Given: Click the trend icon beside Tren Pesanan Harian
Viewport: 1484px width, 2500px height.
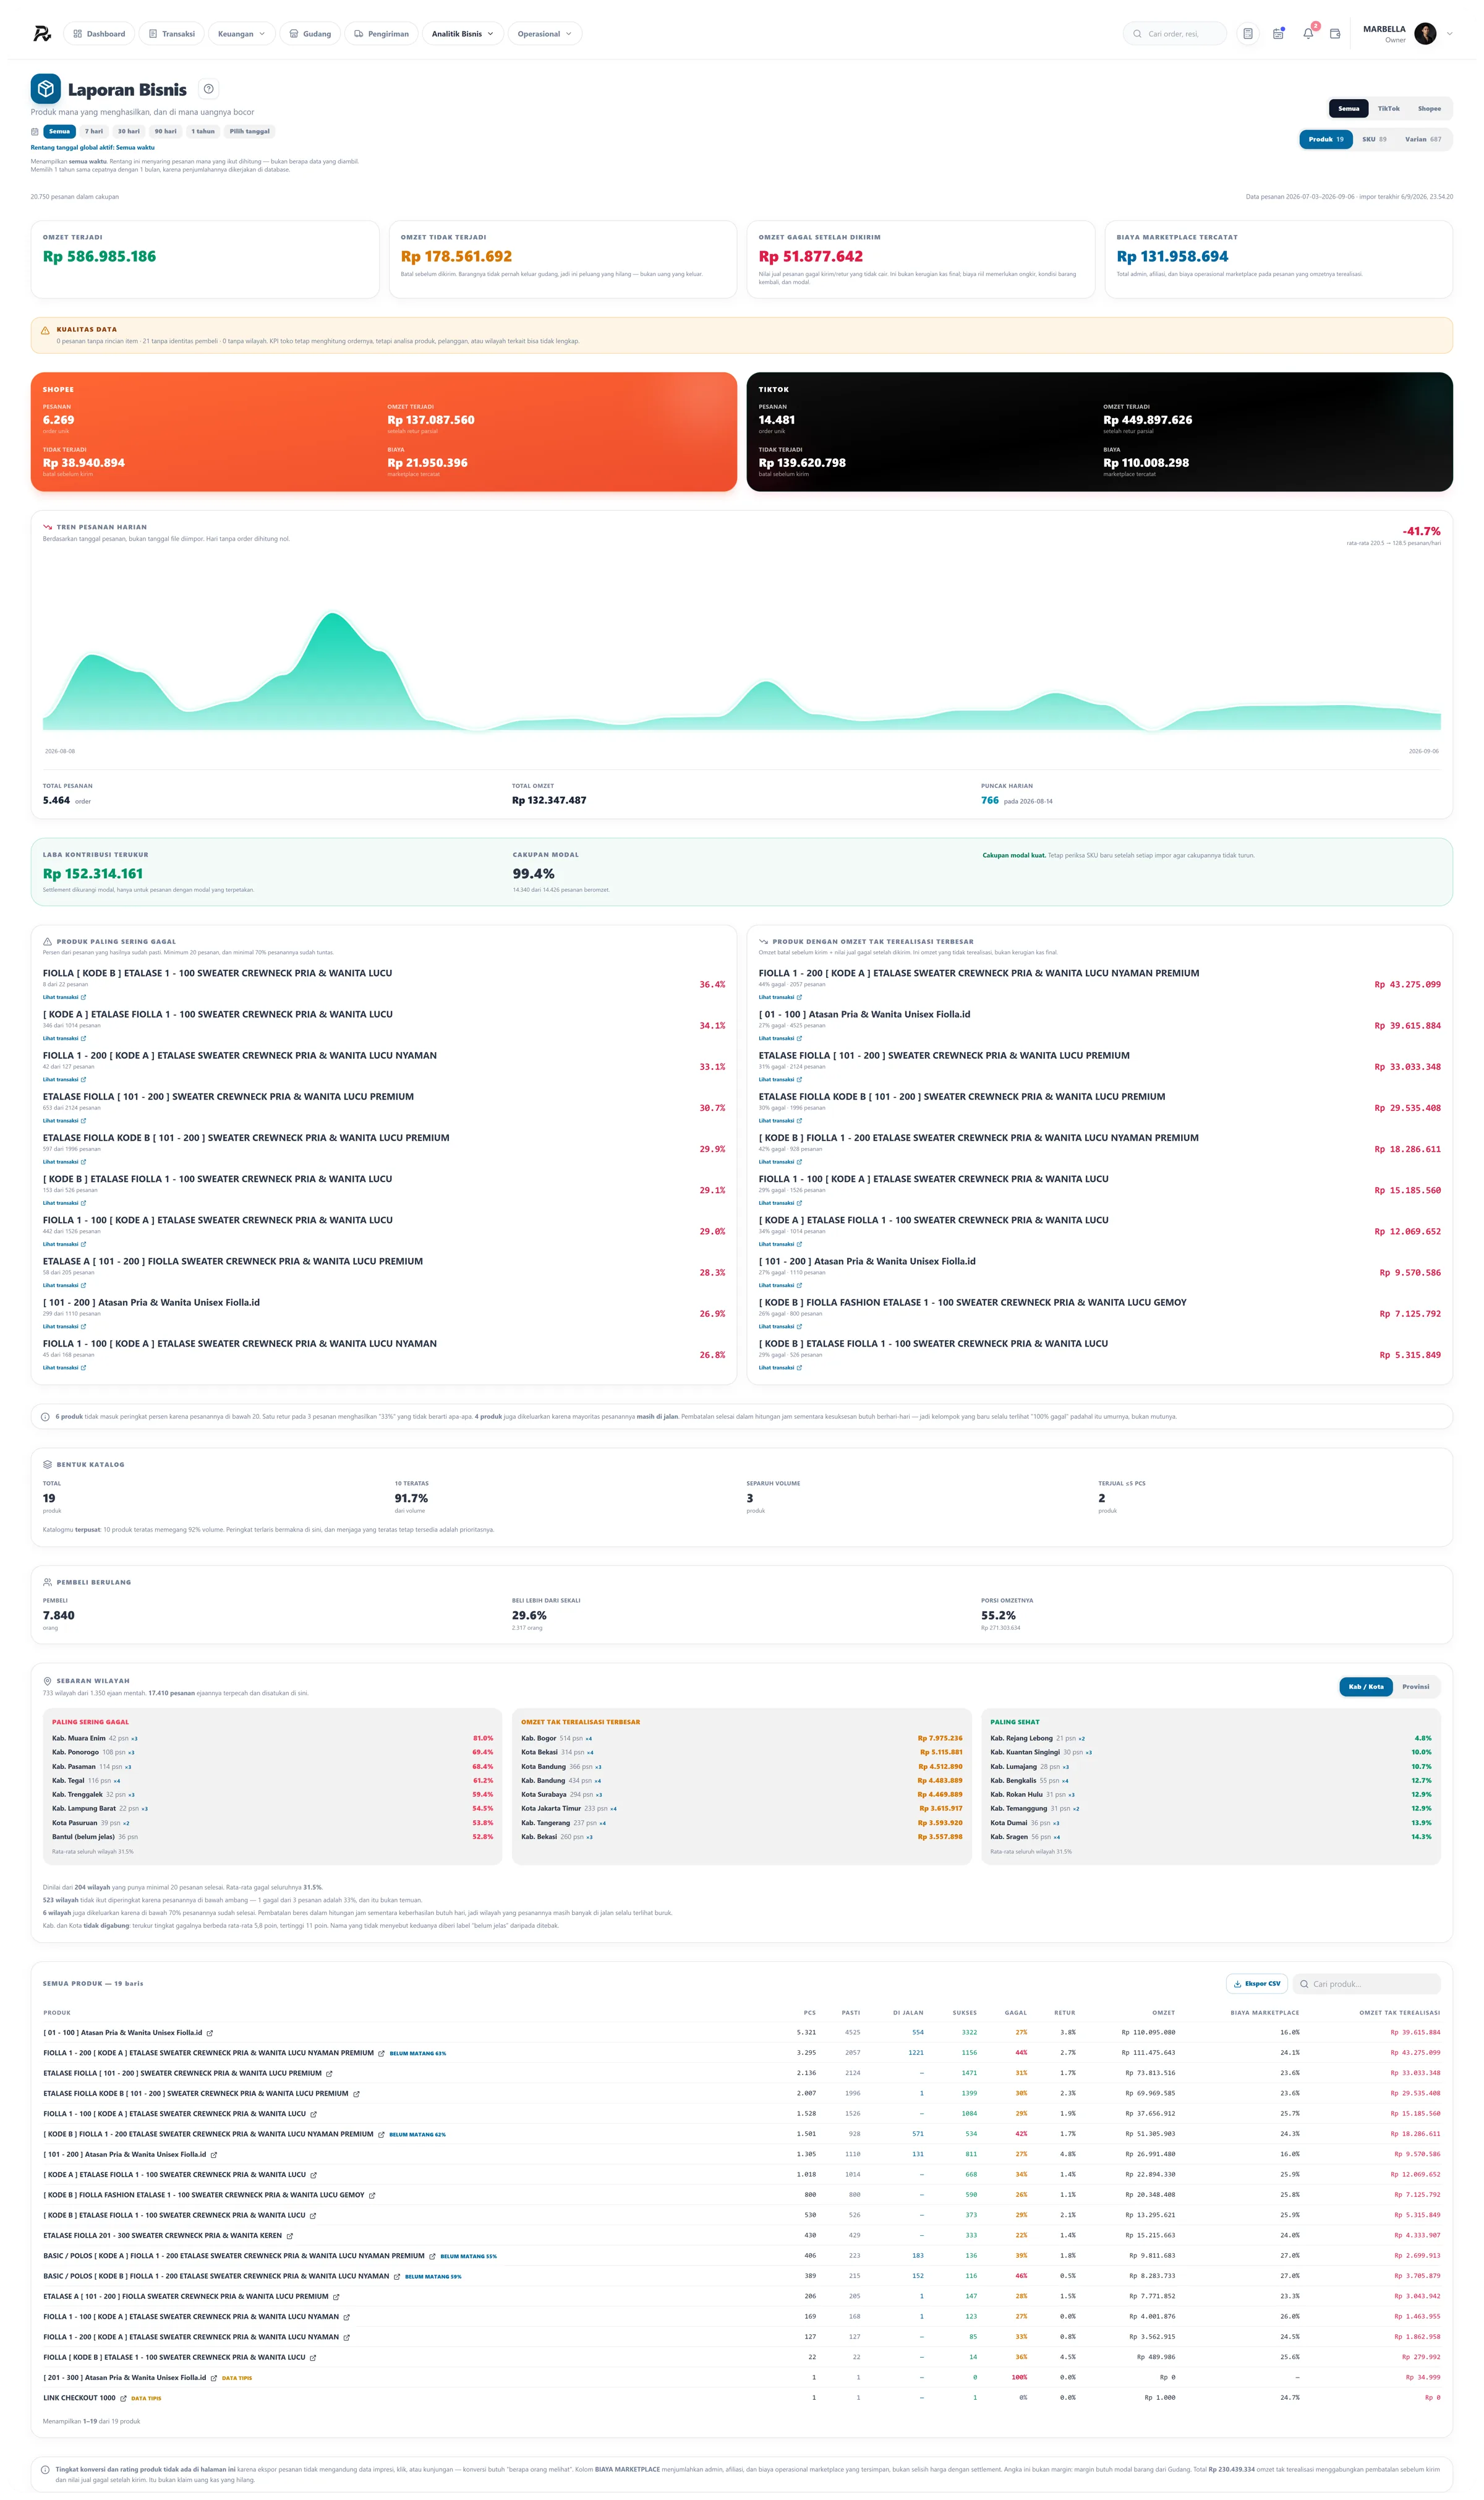Looking at the screenshot, I should click(x=47, y=527).
